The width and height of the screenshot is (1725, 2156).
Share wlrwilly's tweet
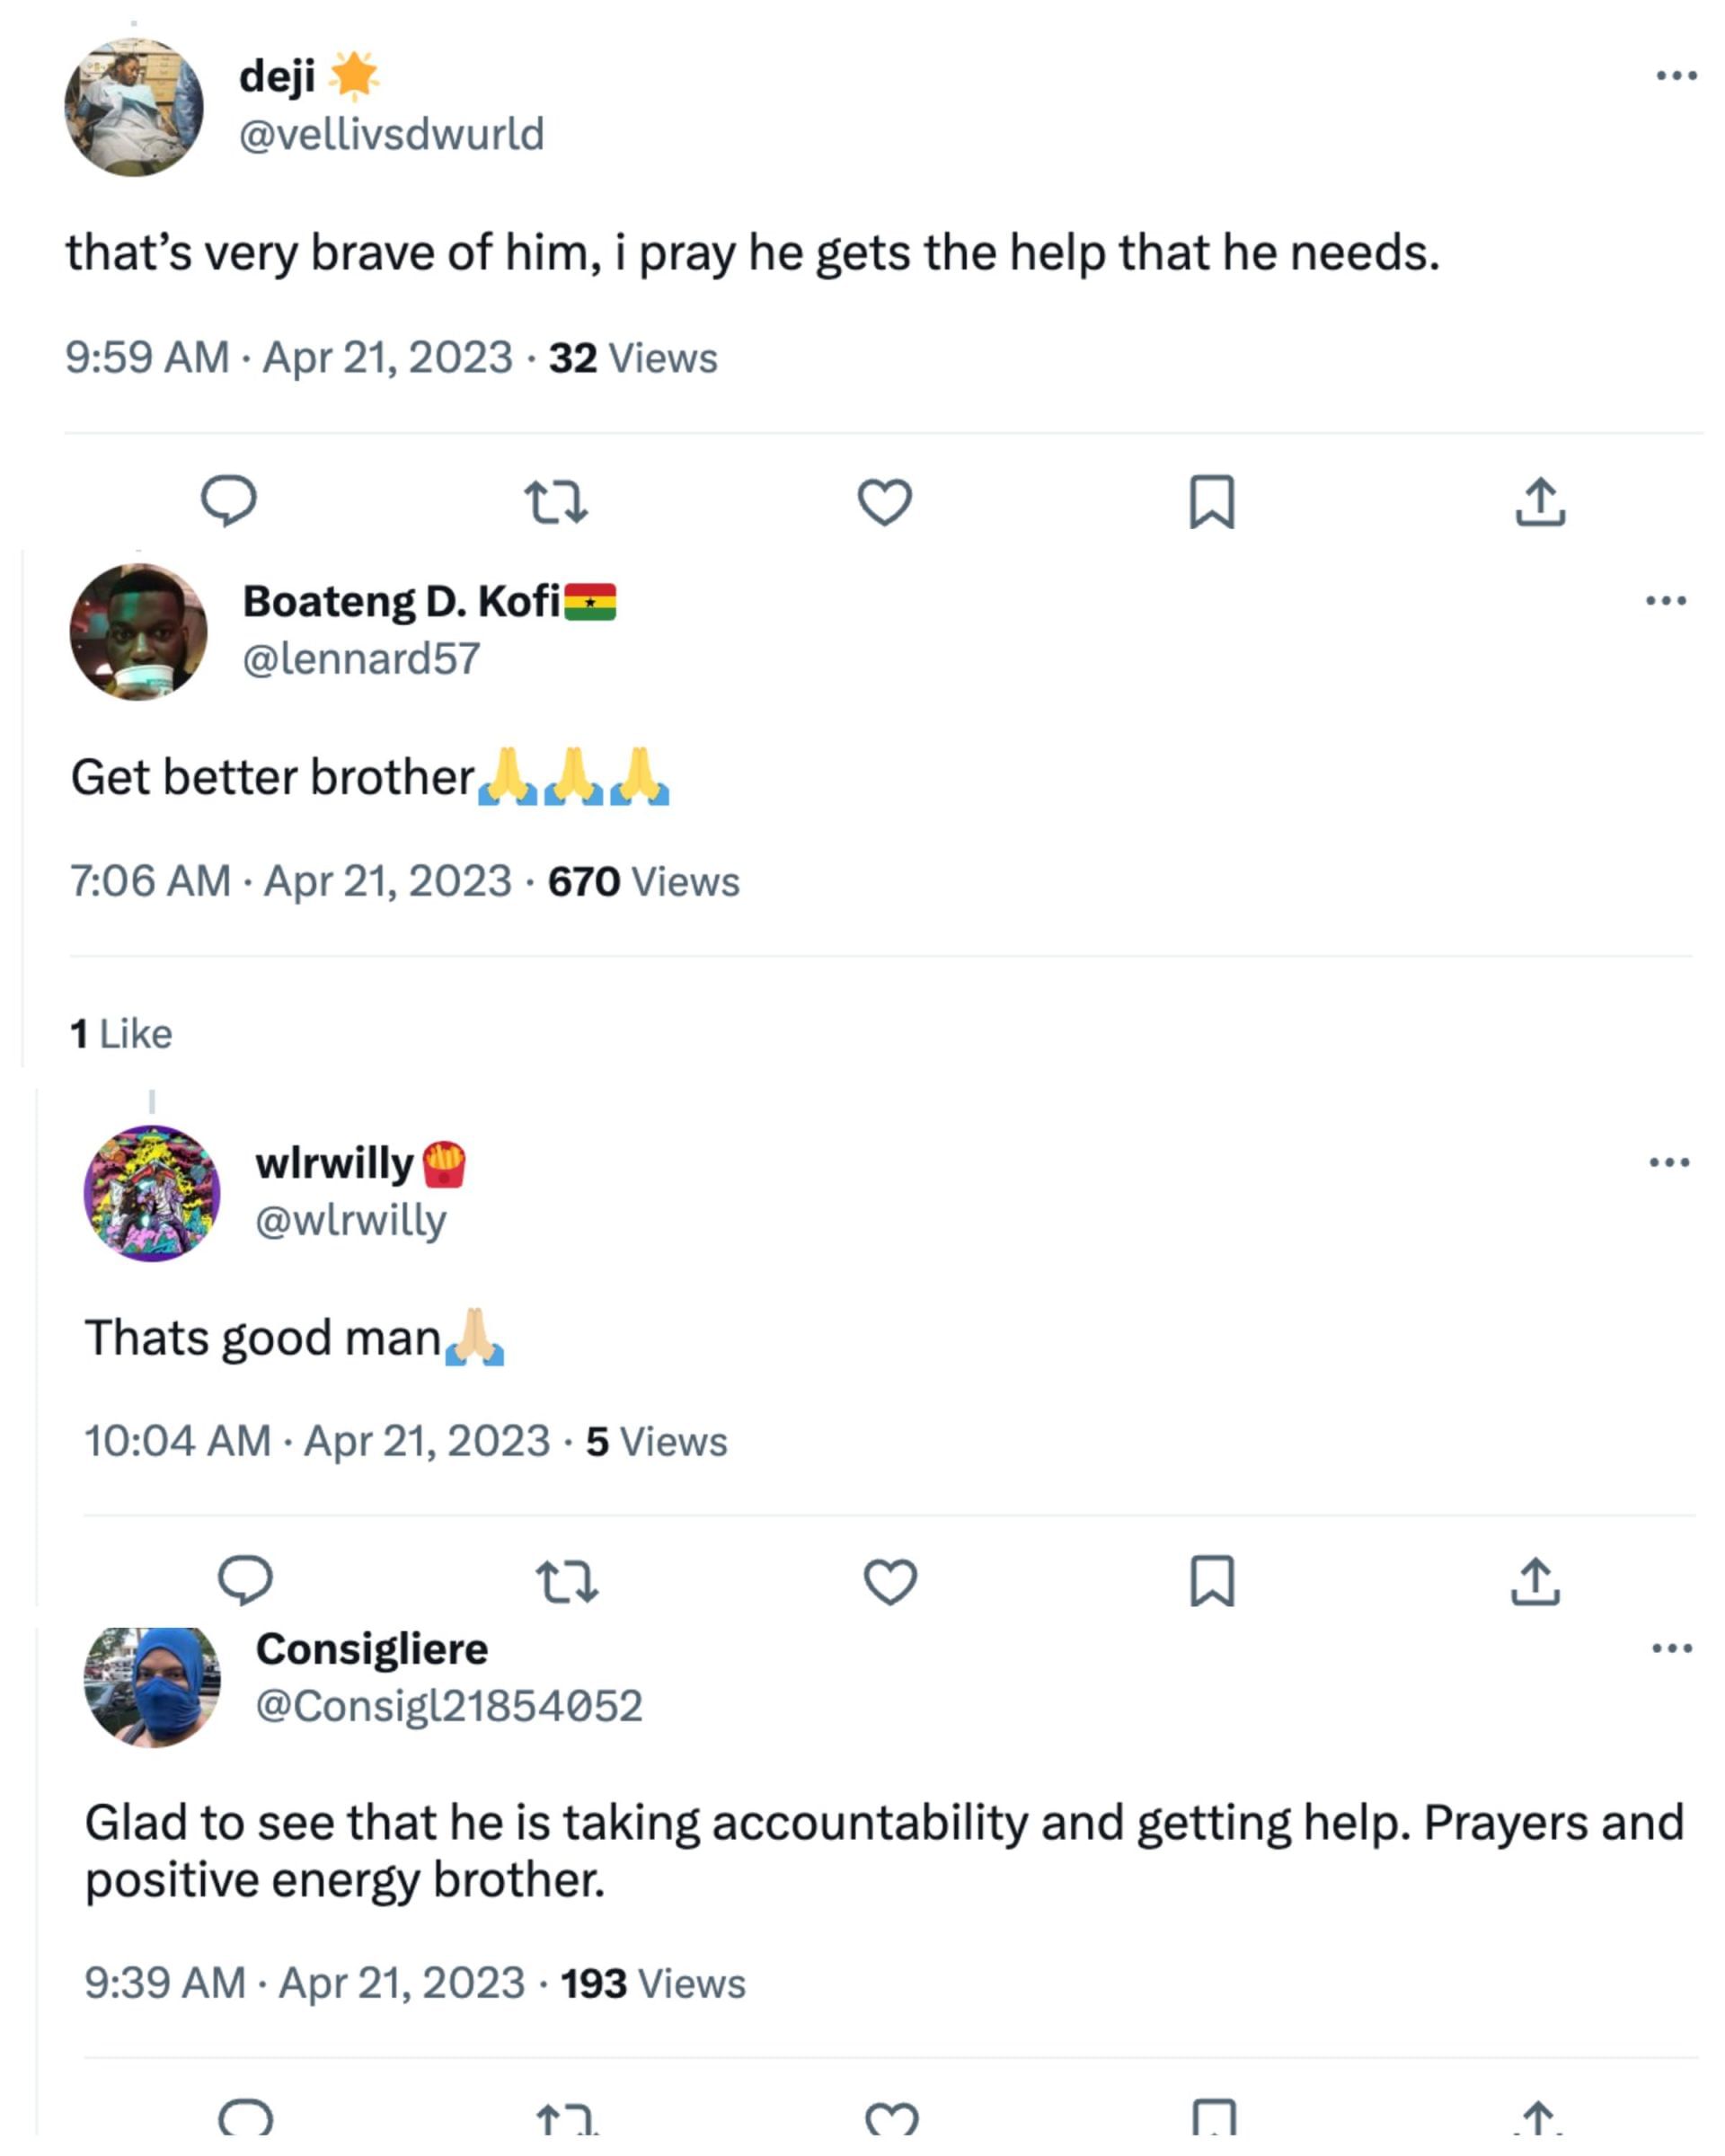[1535, 1581]
